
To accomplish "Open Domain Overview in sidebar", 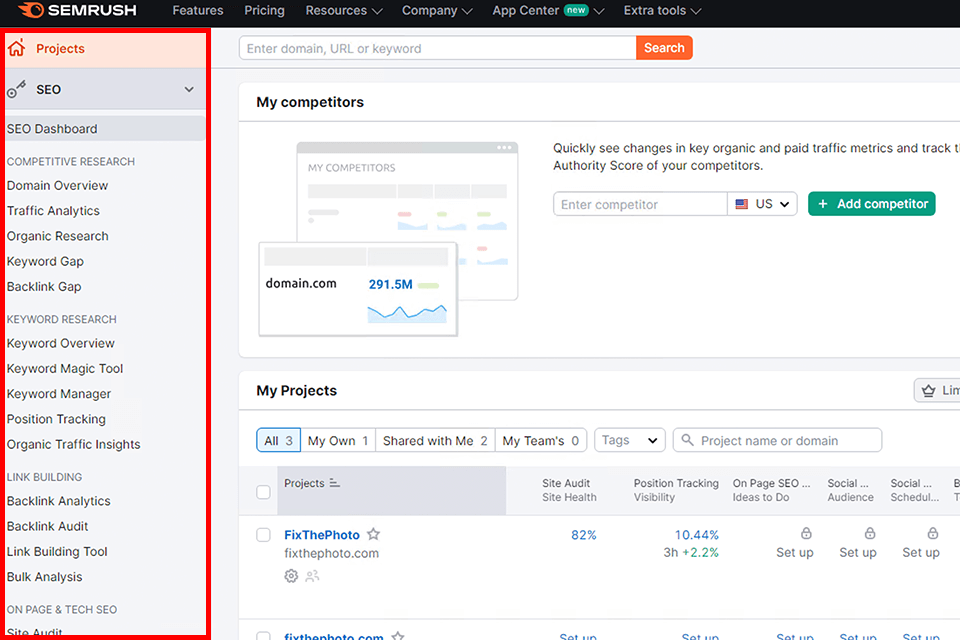I will point(58,185).
